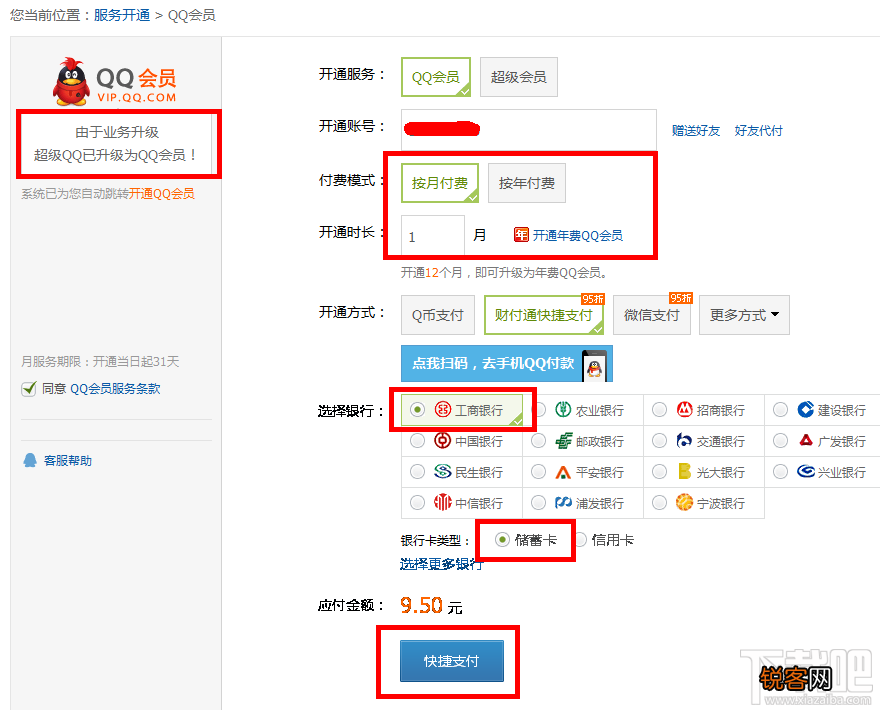Image resolution: width=880 pixels, height=710 pixels.
Task: Select 微信支付 payment method
Action: pos(652,315)
